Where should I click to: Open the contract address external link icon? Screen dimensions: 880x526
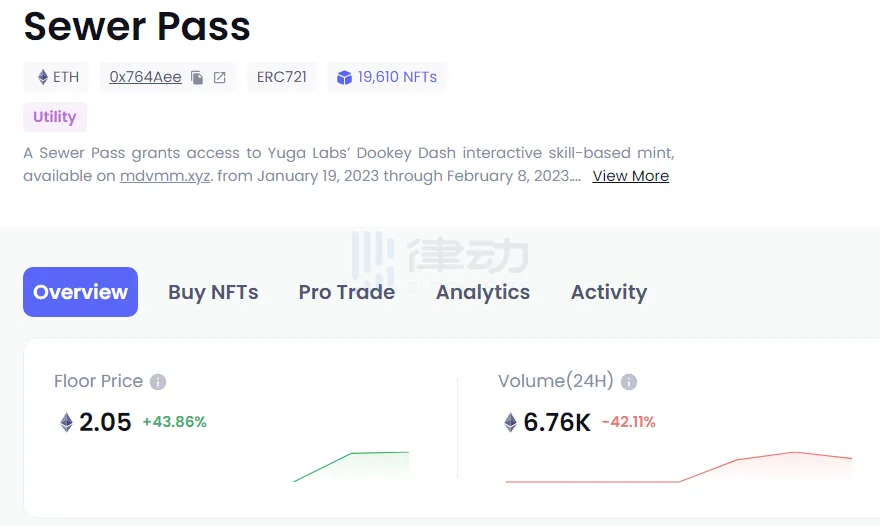coord(220,77)
